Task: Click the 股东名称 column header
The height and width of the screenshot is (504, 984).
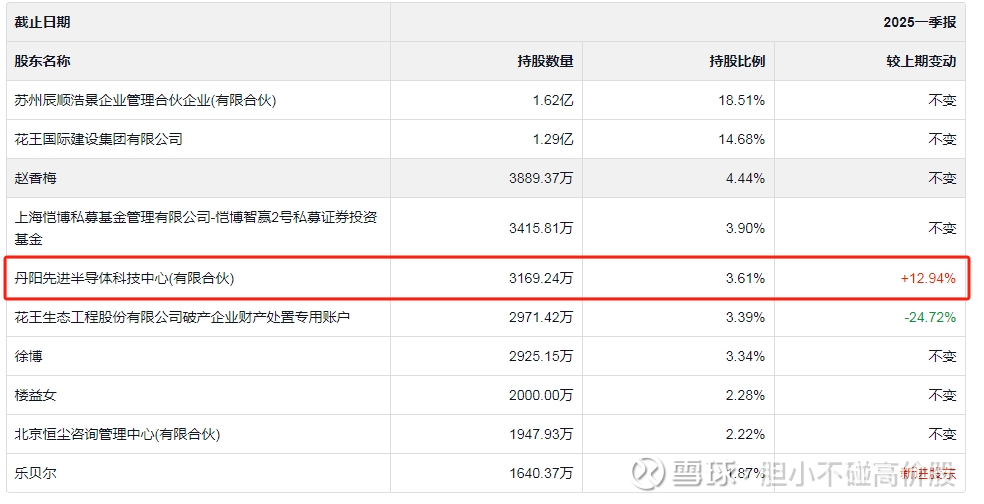Action: 43,61
